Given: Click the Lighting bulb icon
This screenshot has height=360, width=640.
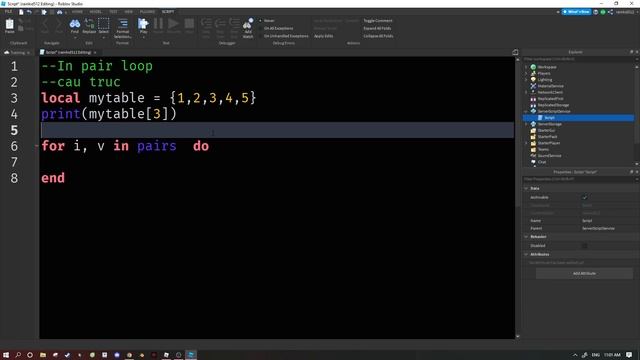Looking at the screenshot, I should tap(533, 80).
